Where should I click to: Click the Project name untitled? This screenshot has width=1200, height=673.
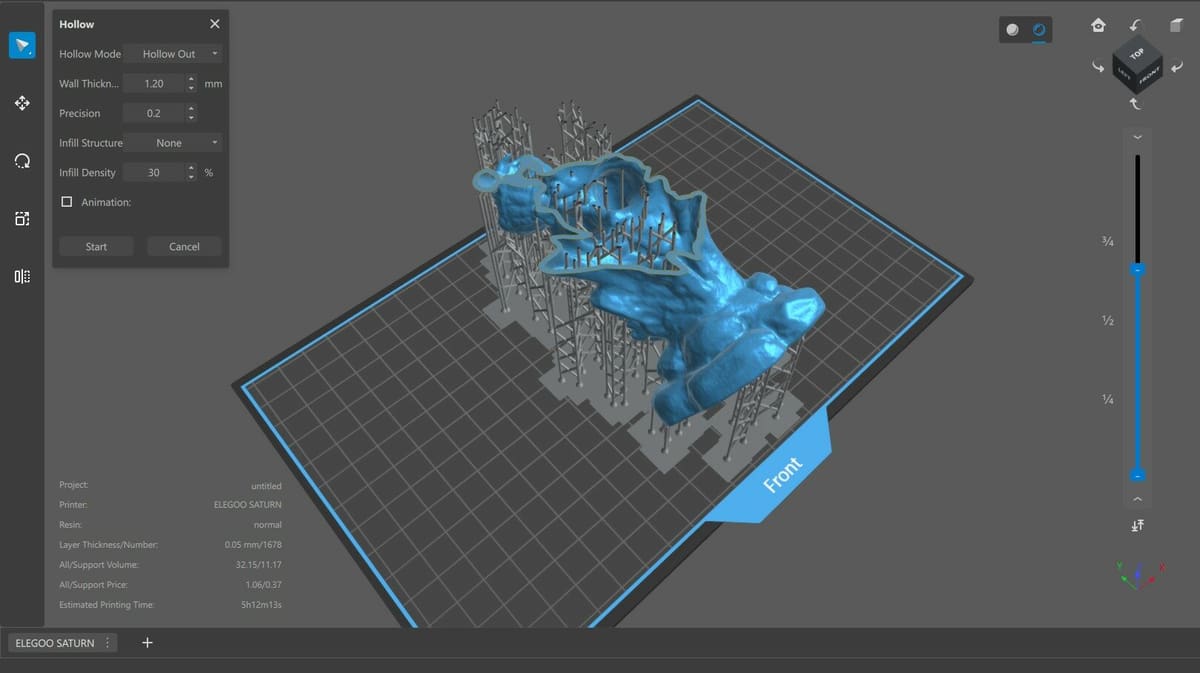coord(266,486)
